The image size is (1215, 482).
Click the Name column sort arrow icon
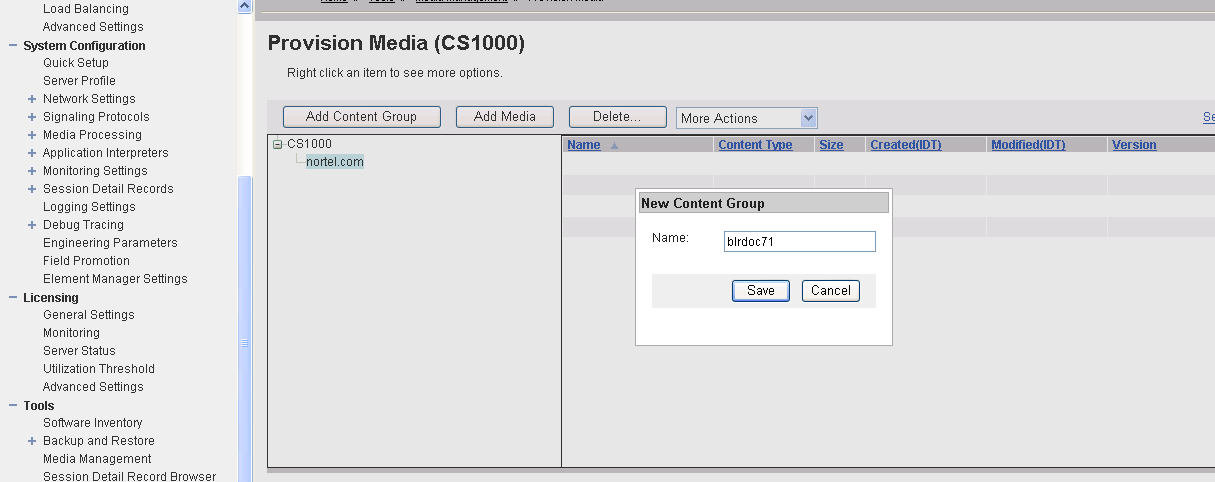pos(614,146)
